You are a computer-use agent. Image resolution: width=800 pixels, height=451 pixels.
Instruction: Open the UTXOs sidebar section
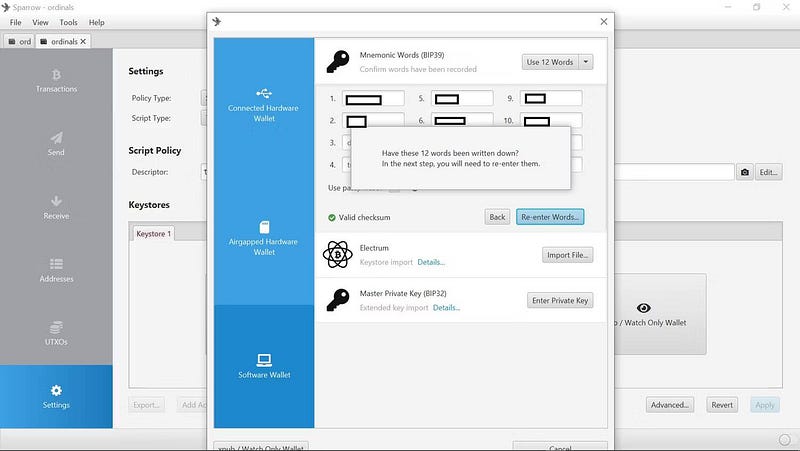tap(56, 332)
